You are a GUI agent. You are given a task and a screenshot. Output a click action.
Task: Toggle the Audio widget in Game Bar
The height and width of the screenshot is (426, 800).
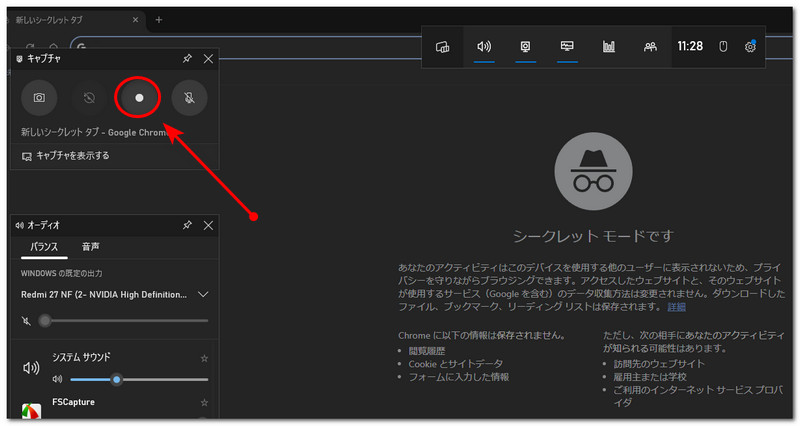tap(484, 46)
